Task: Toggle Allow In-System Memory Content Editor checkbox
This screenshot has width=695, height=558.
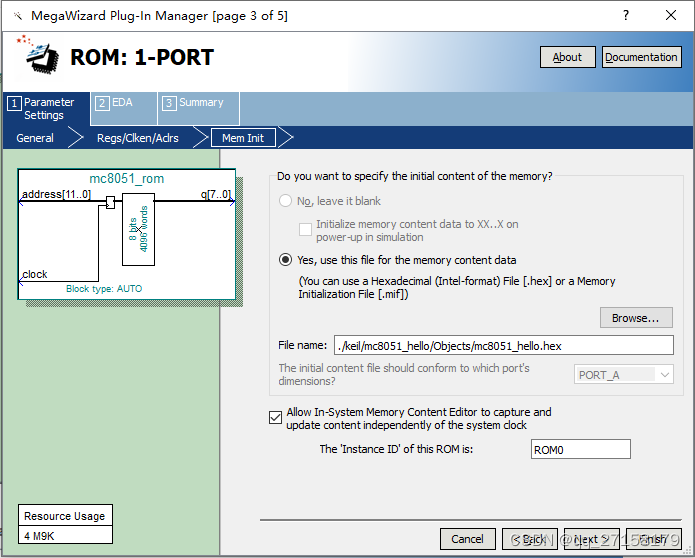Action: (x=275, y=418)
